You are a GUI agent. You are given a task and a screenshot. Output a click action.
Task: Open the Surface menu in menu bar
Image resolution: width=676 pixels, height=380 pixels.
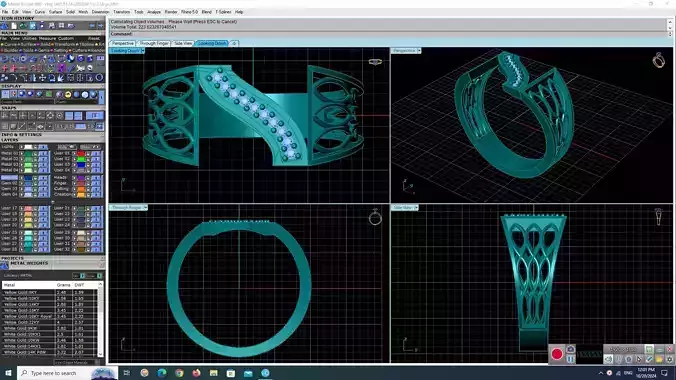(55, 12)
